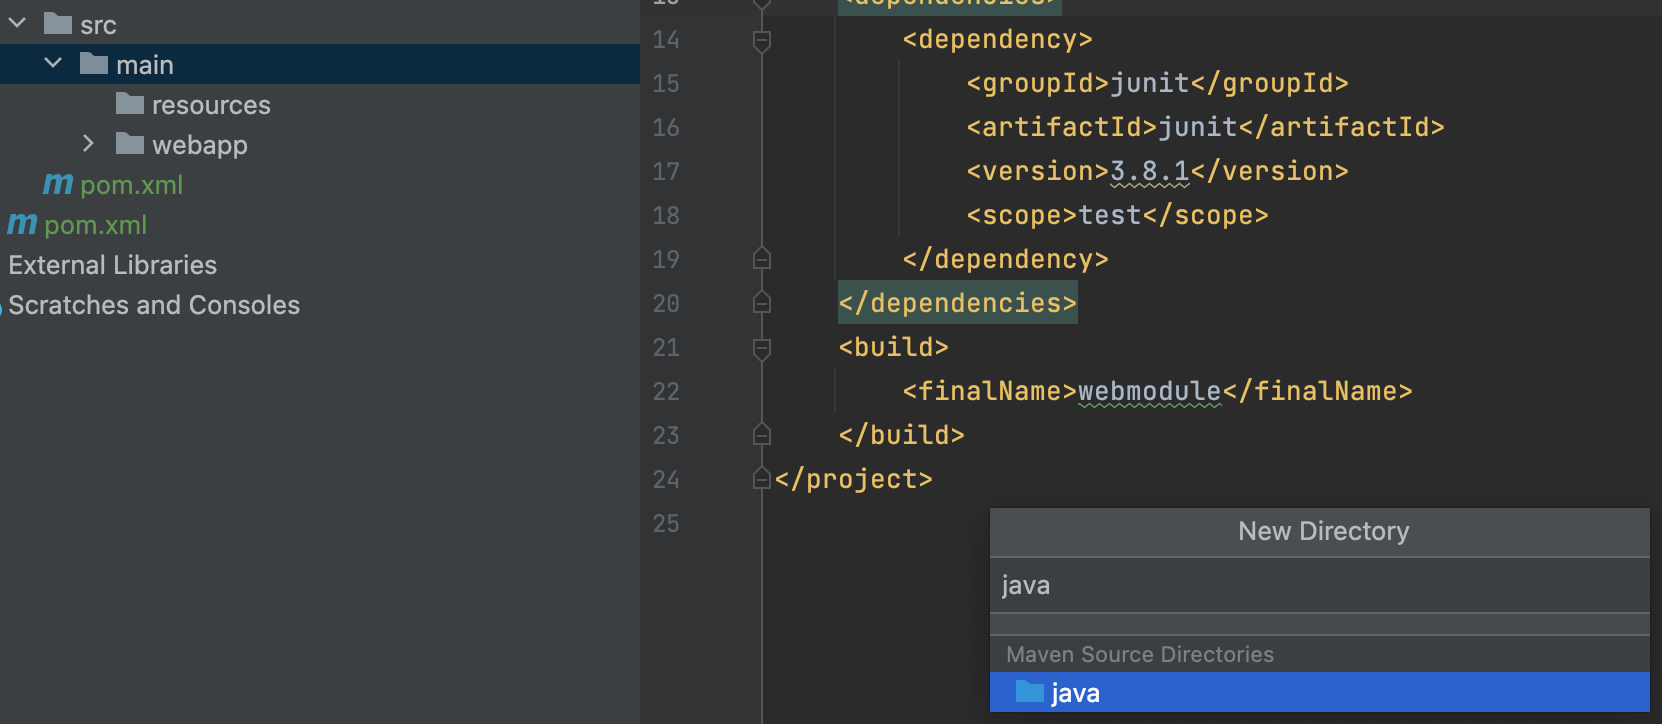Image resolution: width=1662 pixels, height=724 pixels.
Task: Click the main folder icon
Action: coord(94,64)
